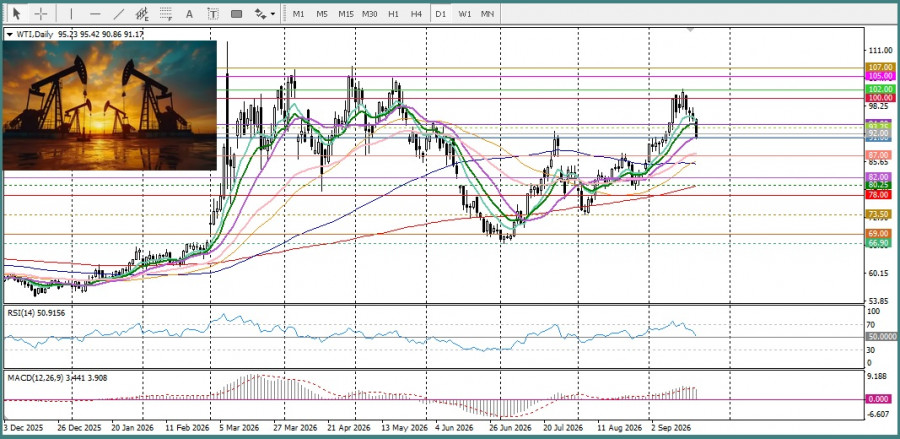The image size is (900, 439).
Task: Switch to the MN monthly timeframe
Action: (x=487, y=13)
